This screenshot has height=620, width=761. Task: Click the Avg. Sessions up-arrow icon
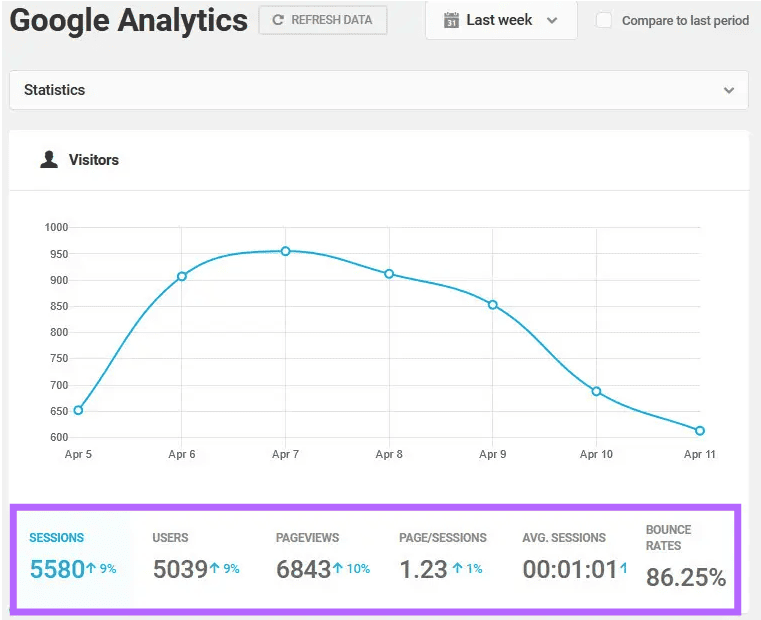pyautogui.click(x=624, y=568)
